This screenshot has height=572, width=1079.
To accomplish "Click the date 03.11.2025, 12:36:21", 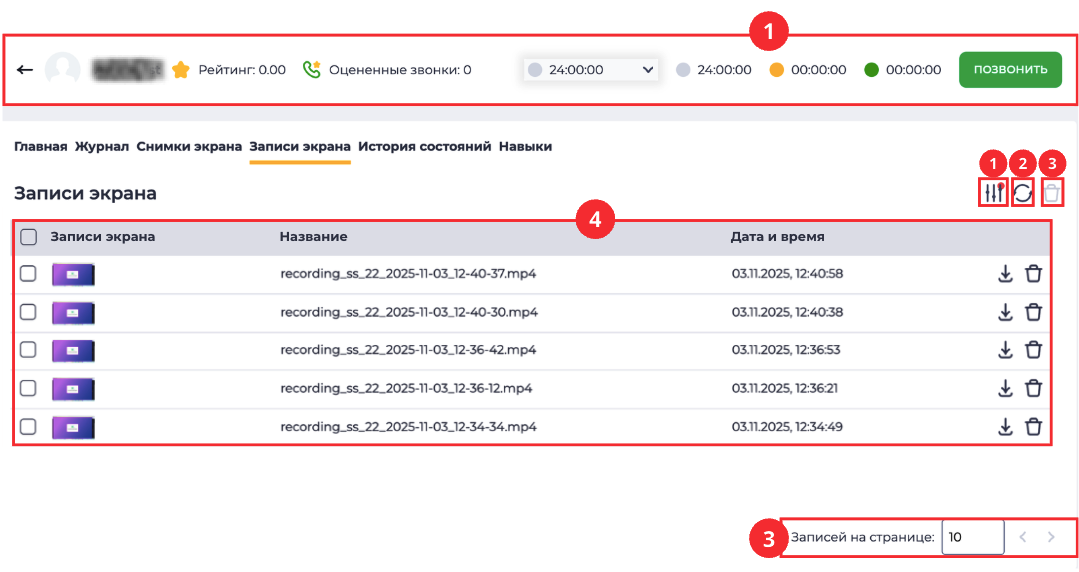I will click(784, 388).
